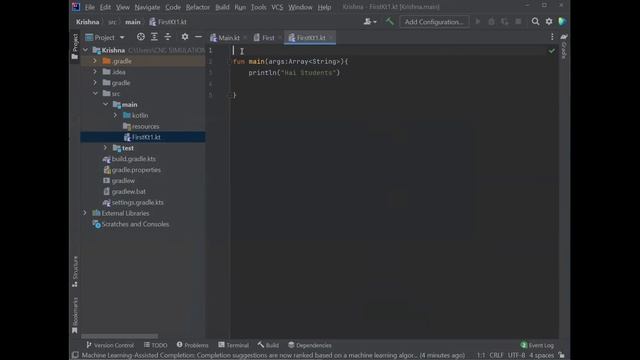640x360 pixels.
Task: Click the Stop icon in toolbar
Action: (x=518, y=21)
